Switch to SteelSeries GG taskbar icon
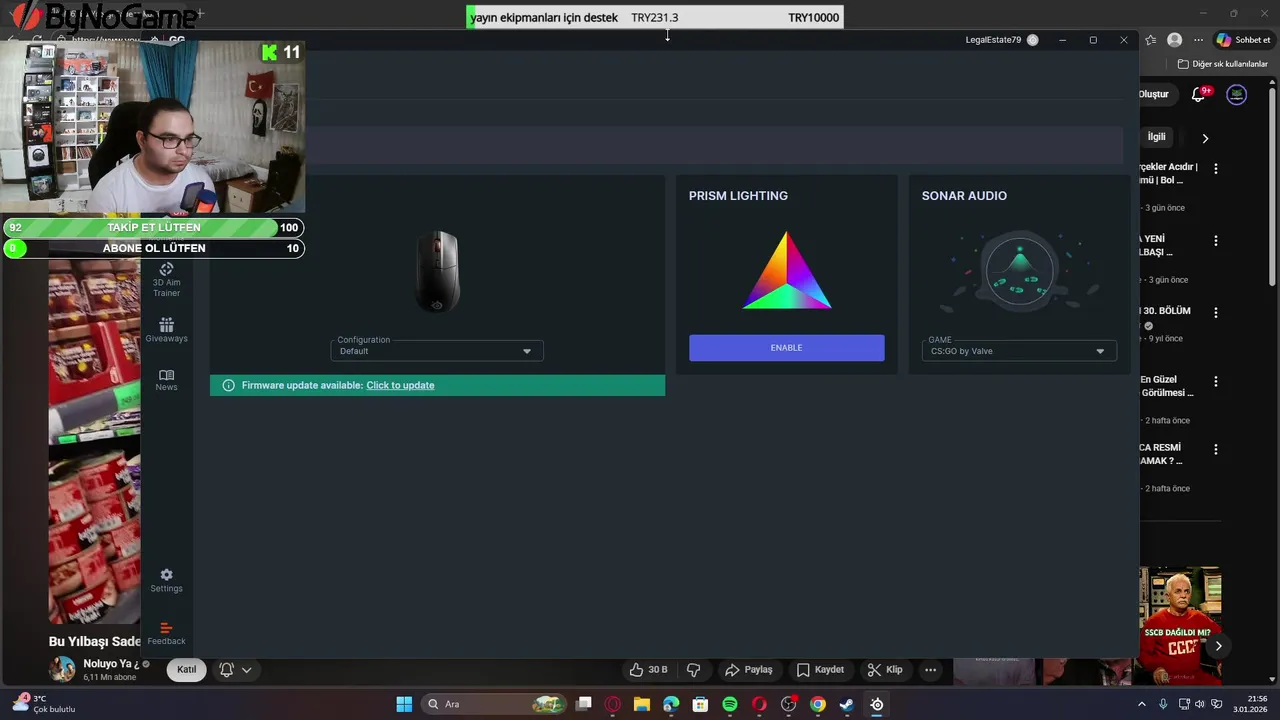Viewport: 1280px width, 720px height. click(877, 704)
